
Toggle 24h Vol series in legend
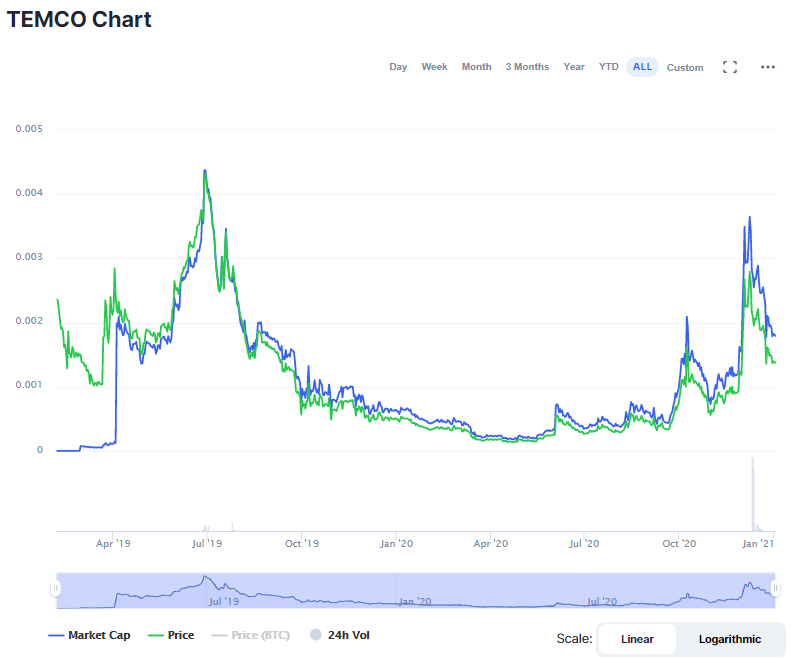point(339,635)
